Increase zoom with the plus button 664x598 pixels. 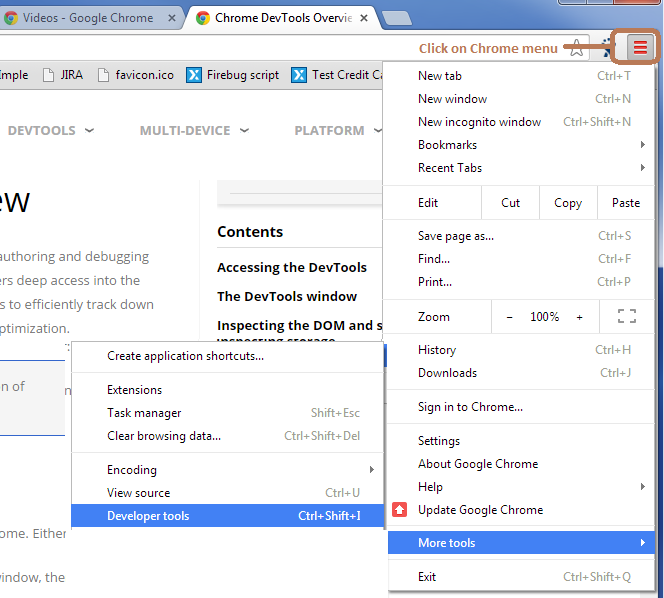point(579,317)
